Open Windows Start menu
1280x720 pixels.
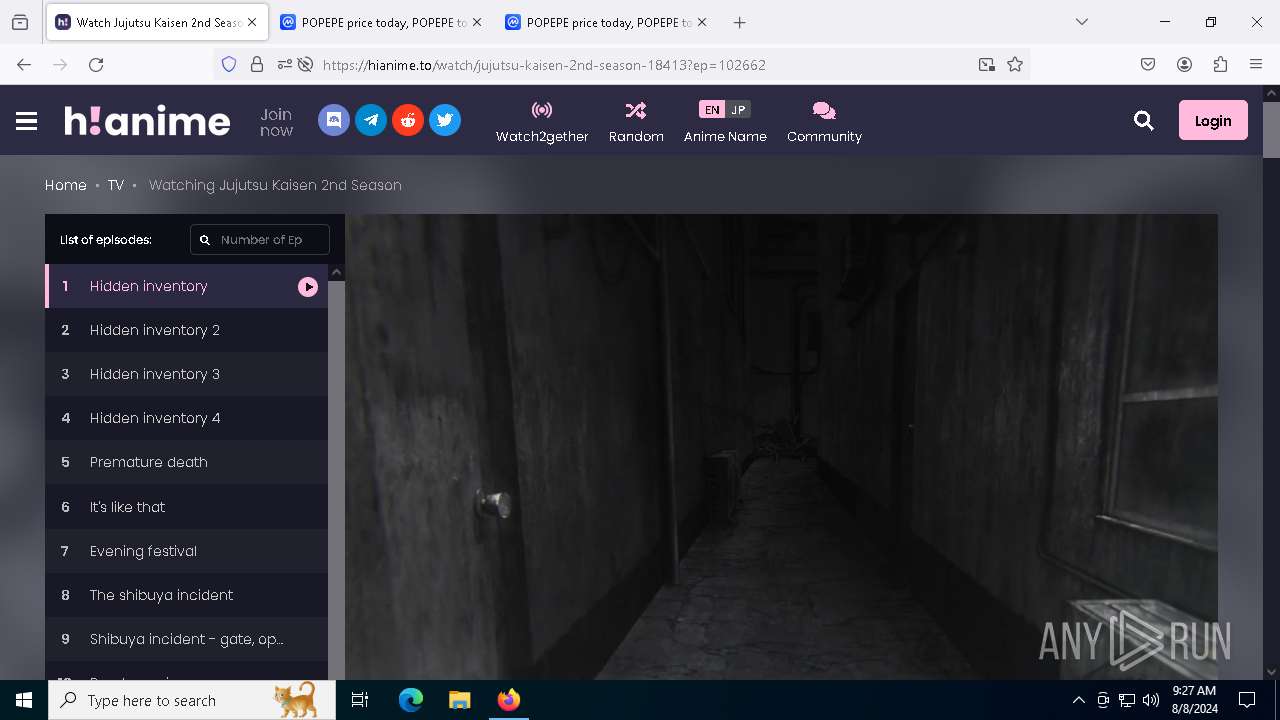click(x=24, y=700)
